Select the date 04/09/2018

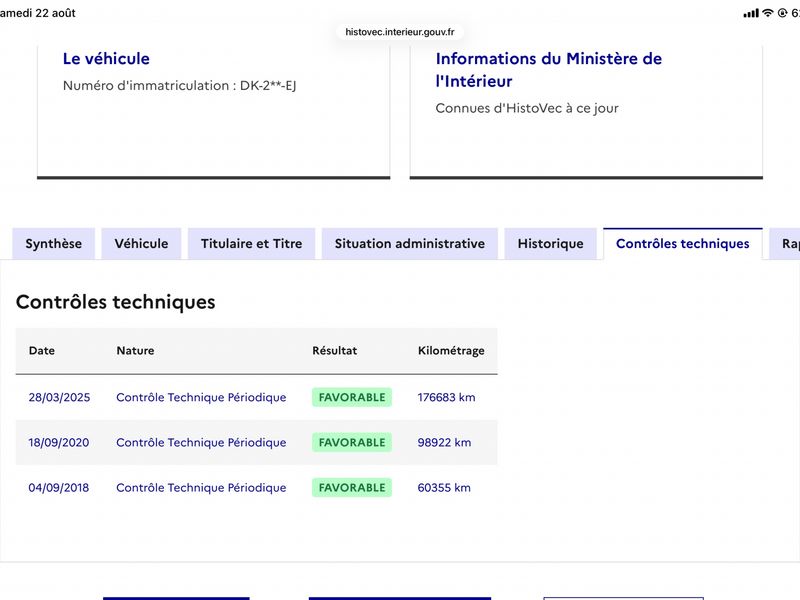tap(59, 488)
